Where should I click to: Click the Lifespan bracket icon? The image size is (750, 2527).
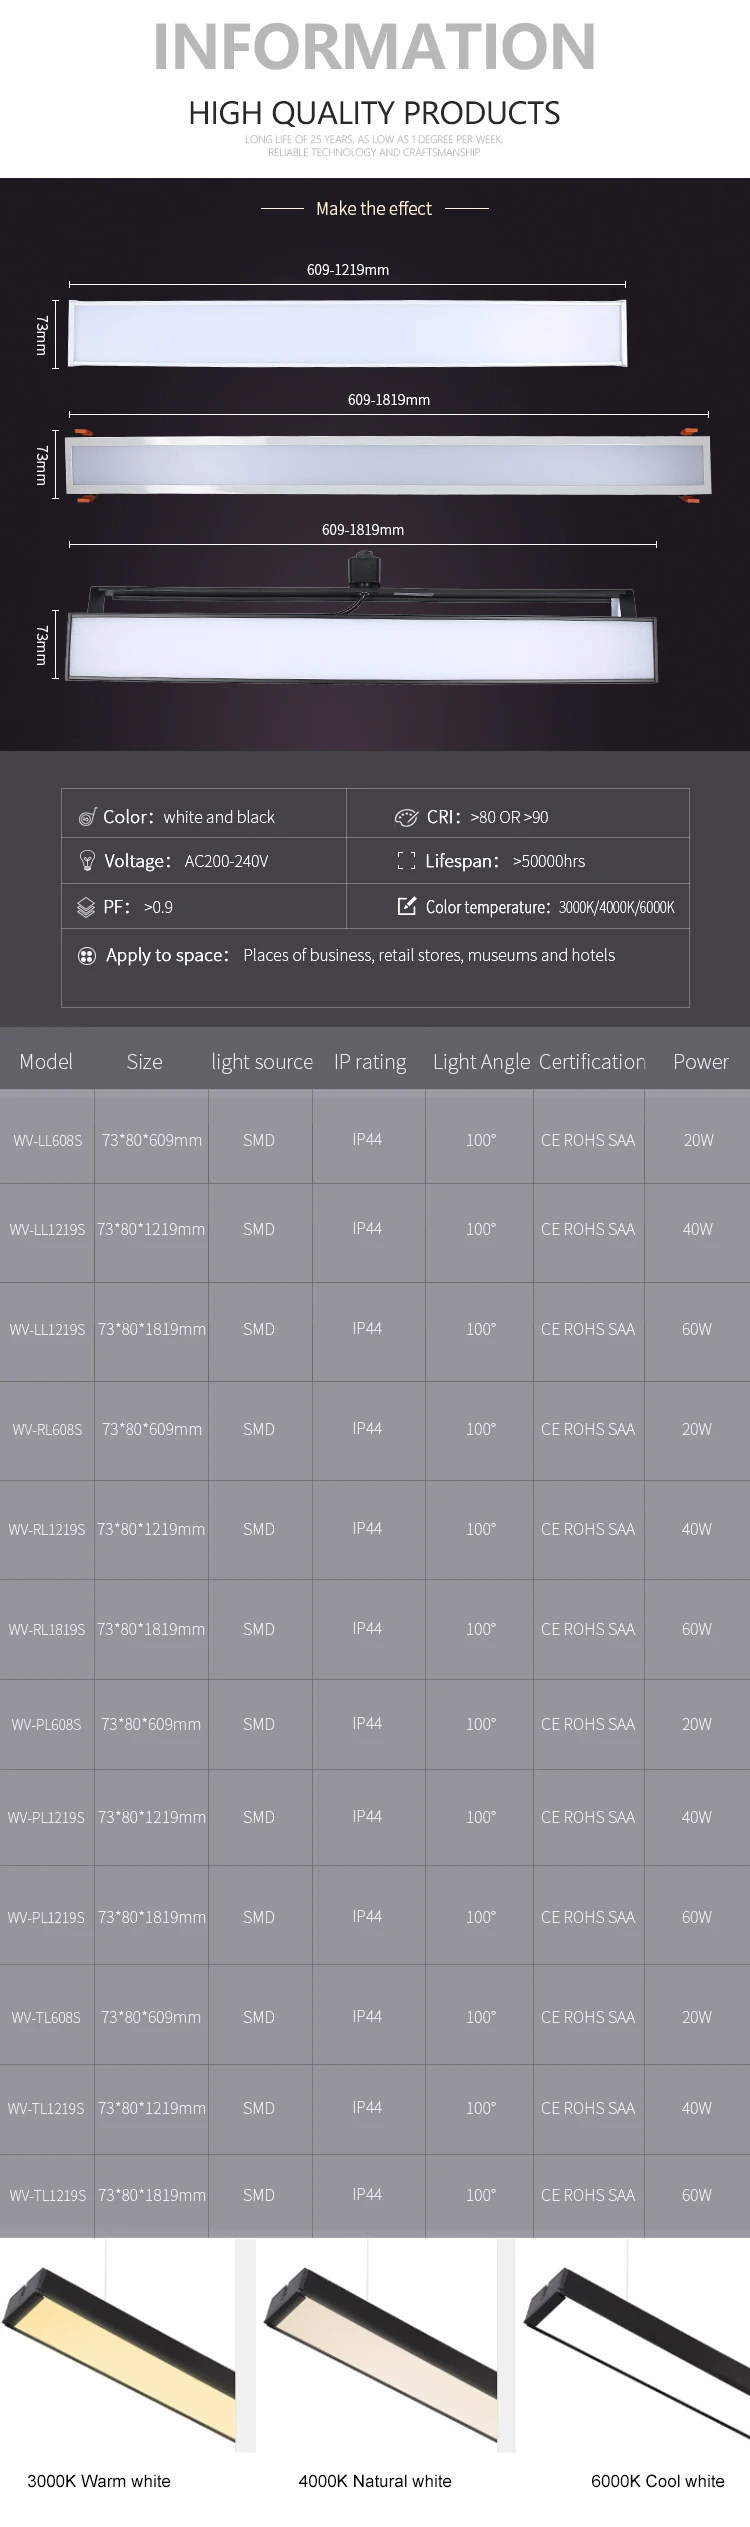click(x=406, y=861)
